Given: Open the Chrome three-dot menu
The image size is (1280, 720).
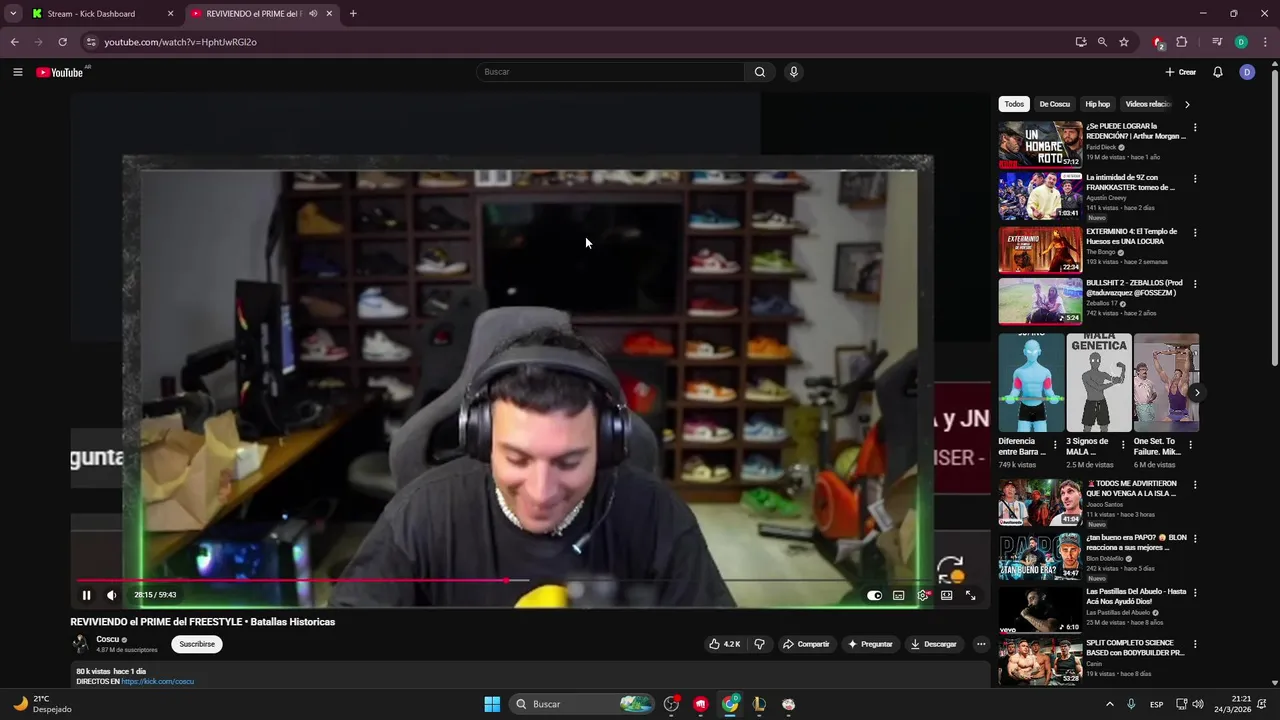Looking at the screenshot, I should point(1265,42).
